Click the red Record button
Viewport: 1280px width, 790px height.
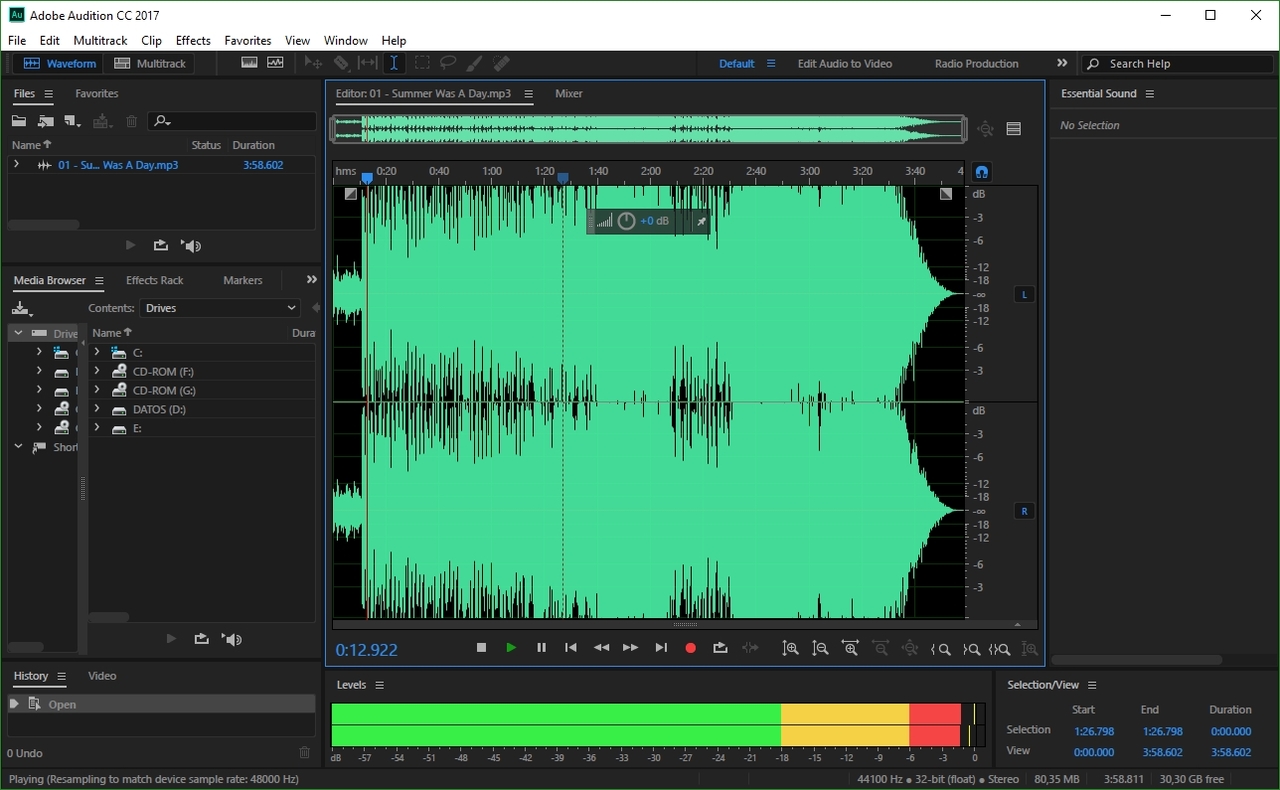(x=690, y=648)
